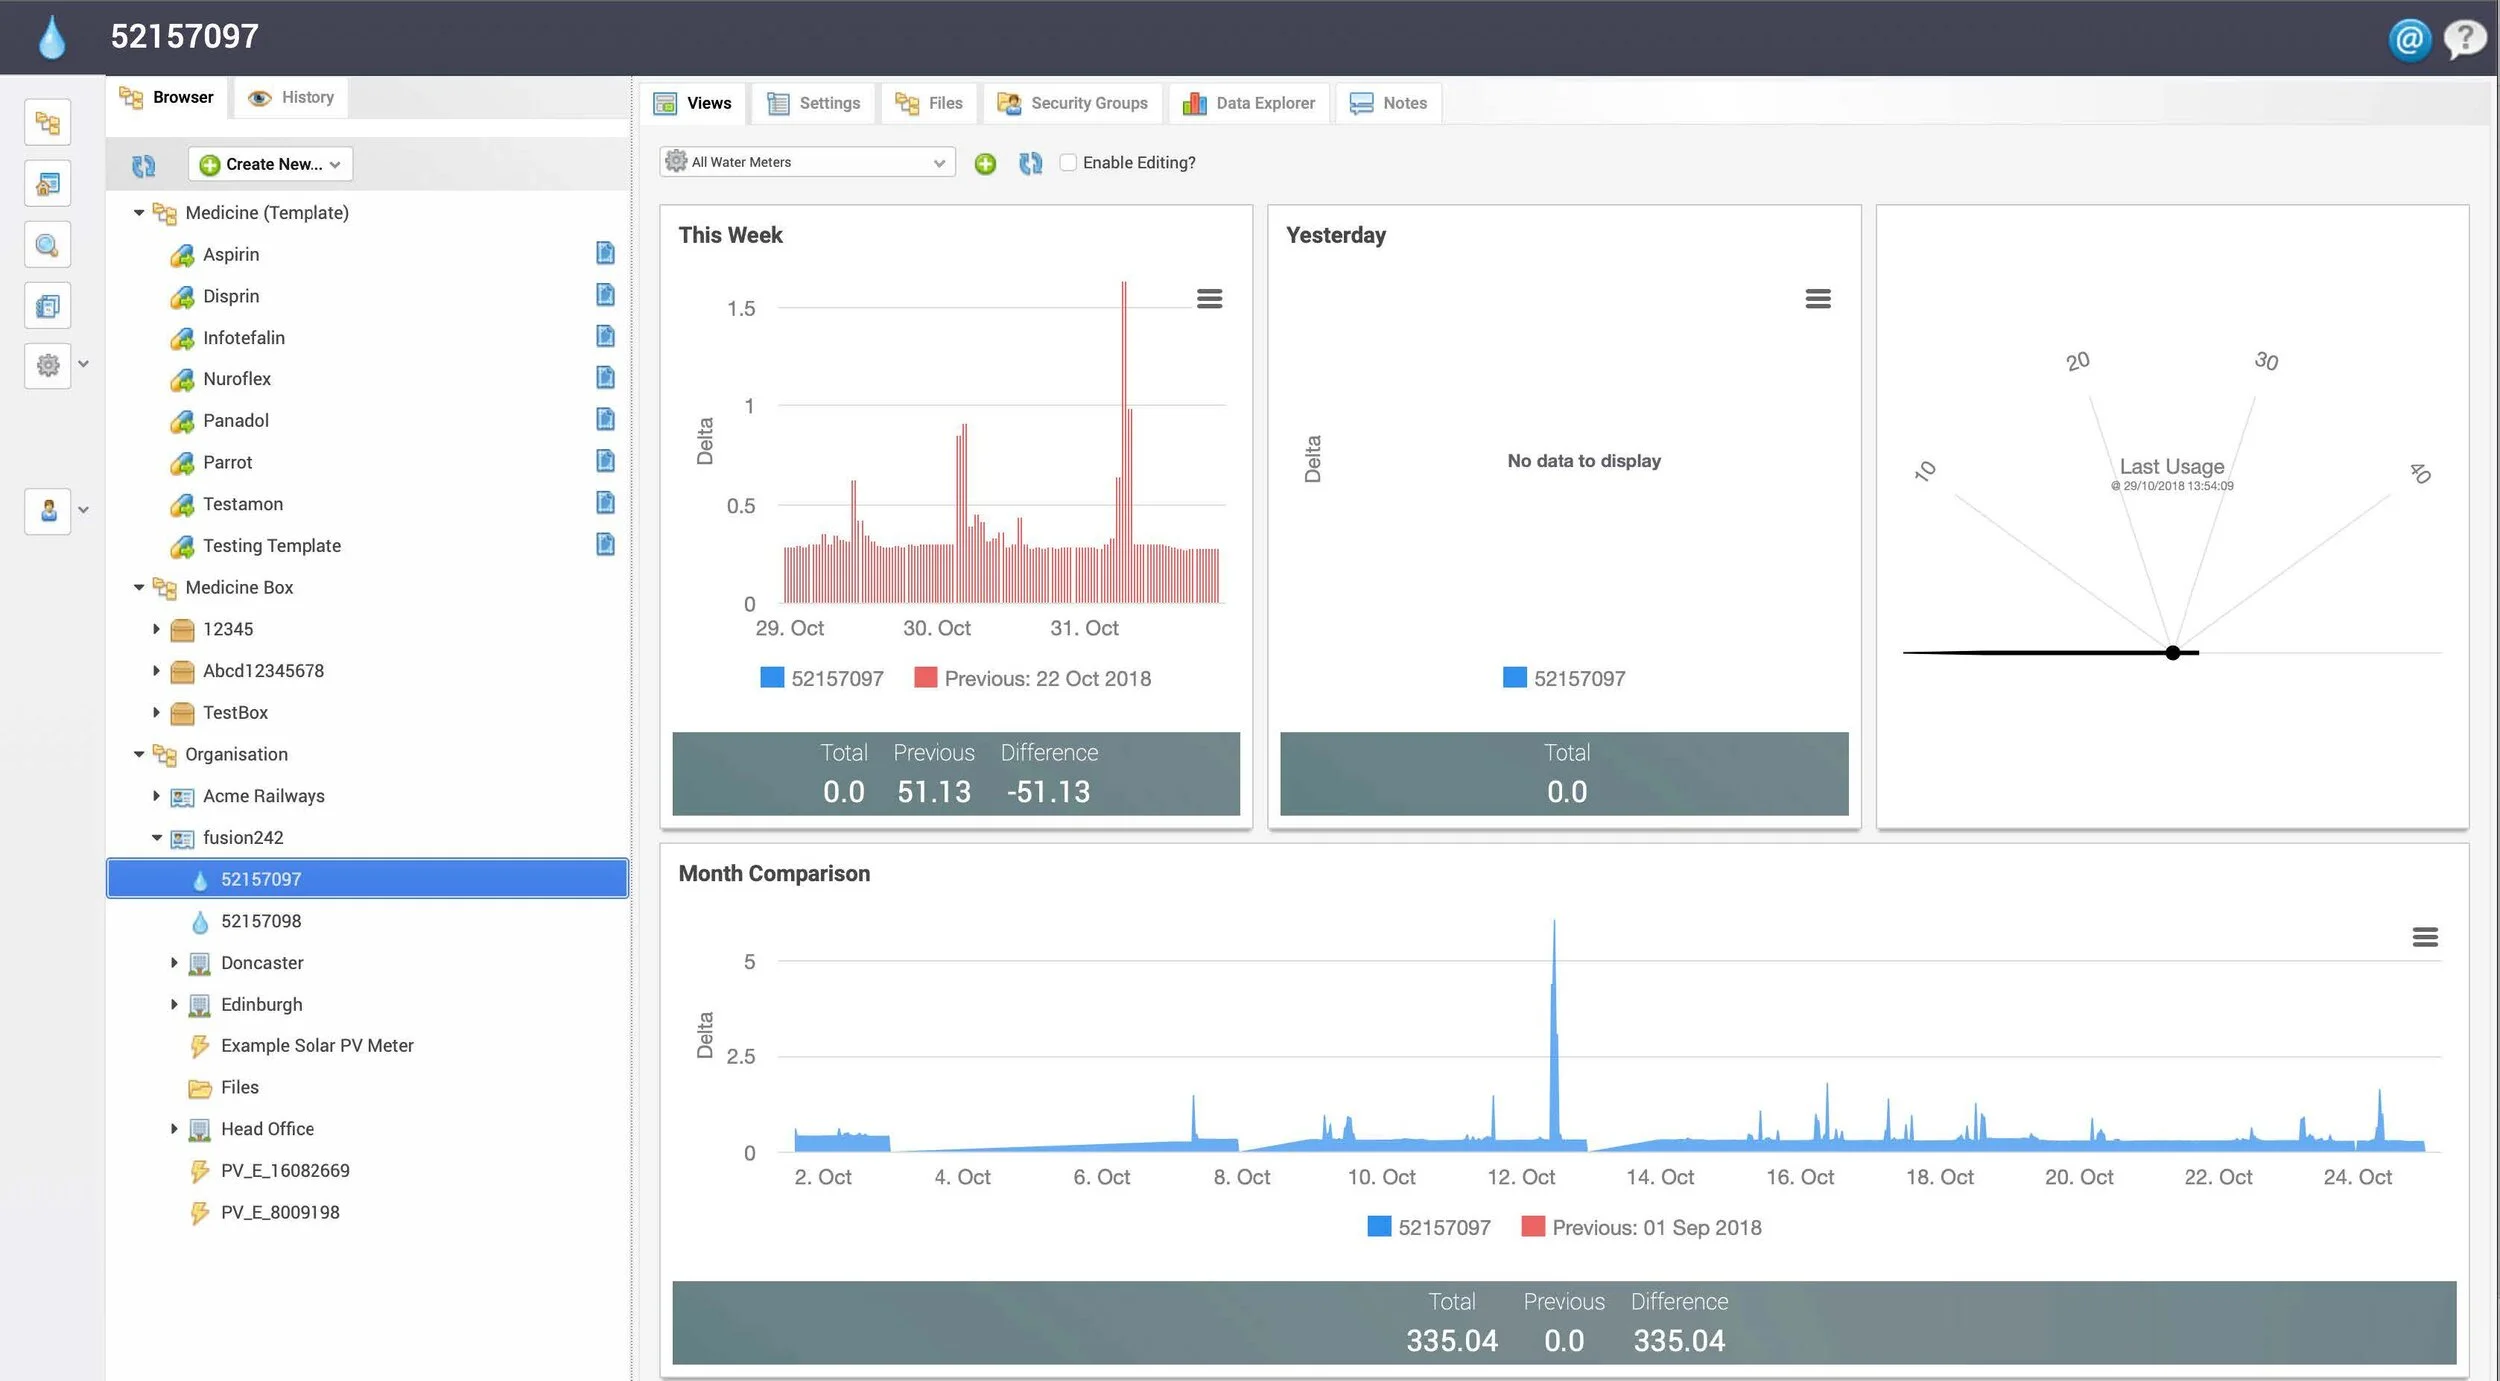The height and width of the screenshot is (1381, 2500).
Task: Click the left sidebar search magnifier icon
Action: point(47,245)
